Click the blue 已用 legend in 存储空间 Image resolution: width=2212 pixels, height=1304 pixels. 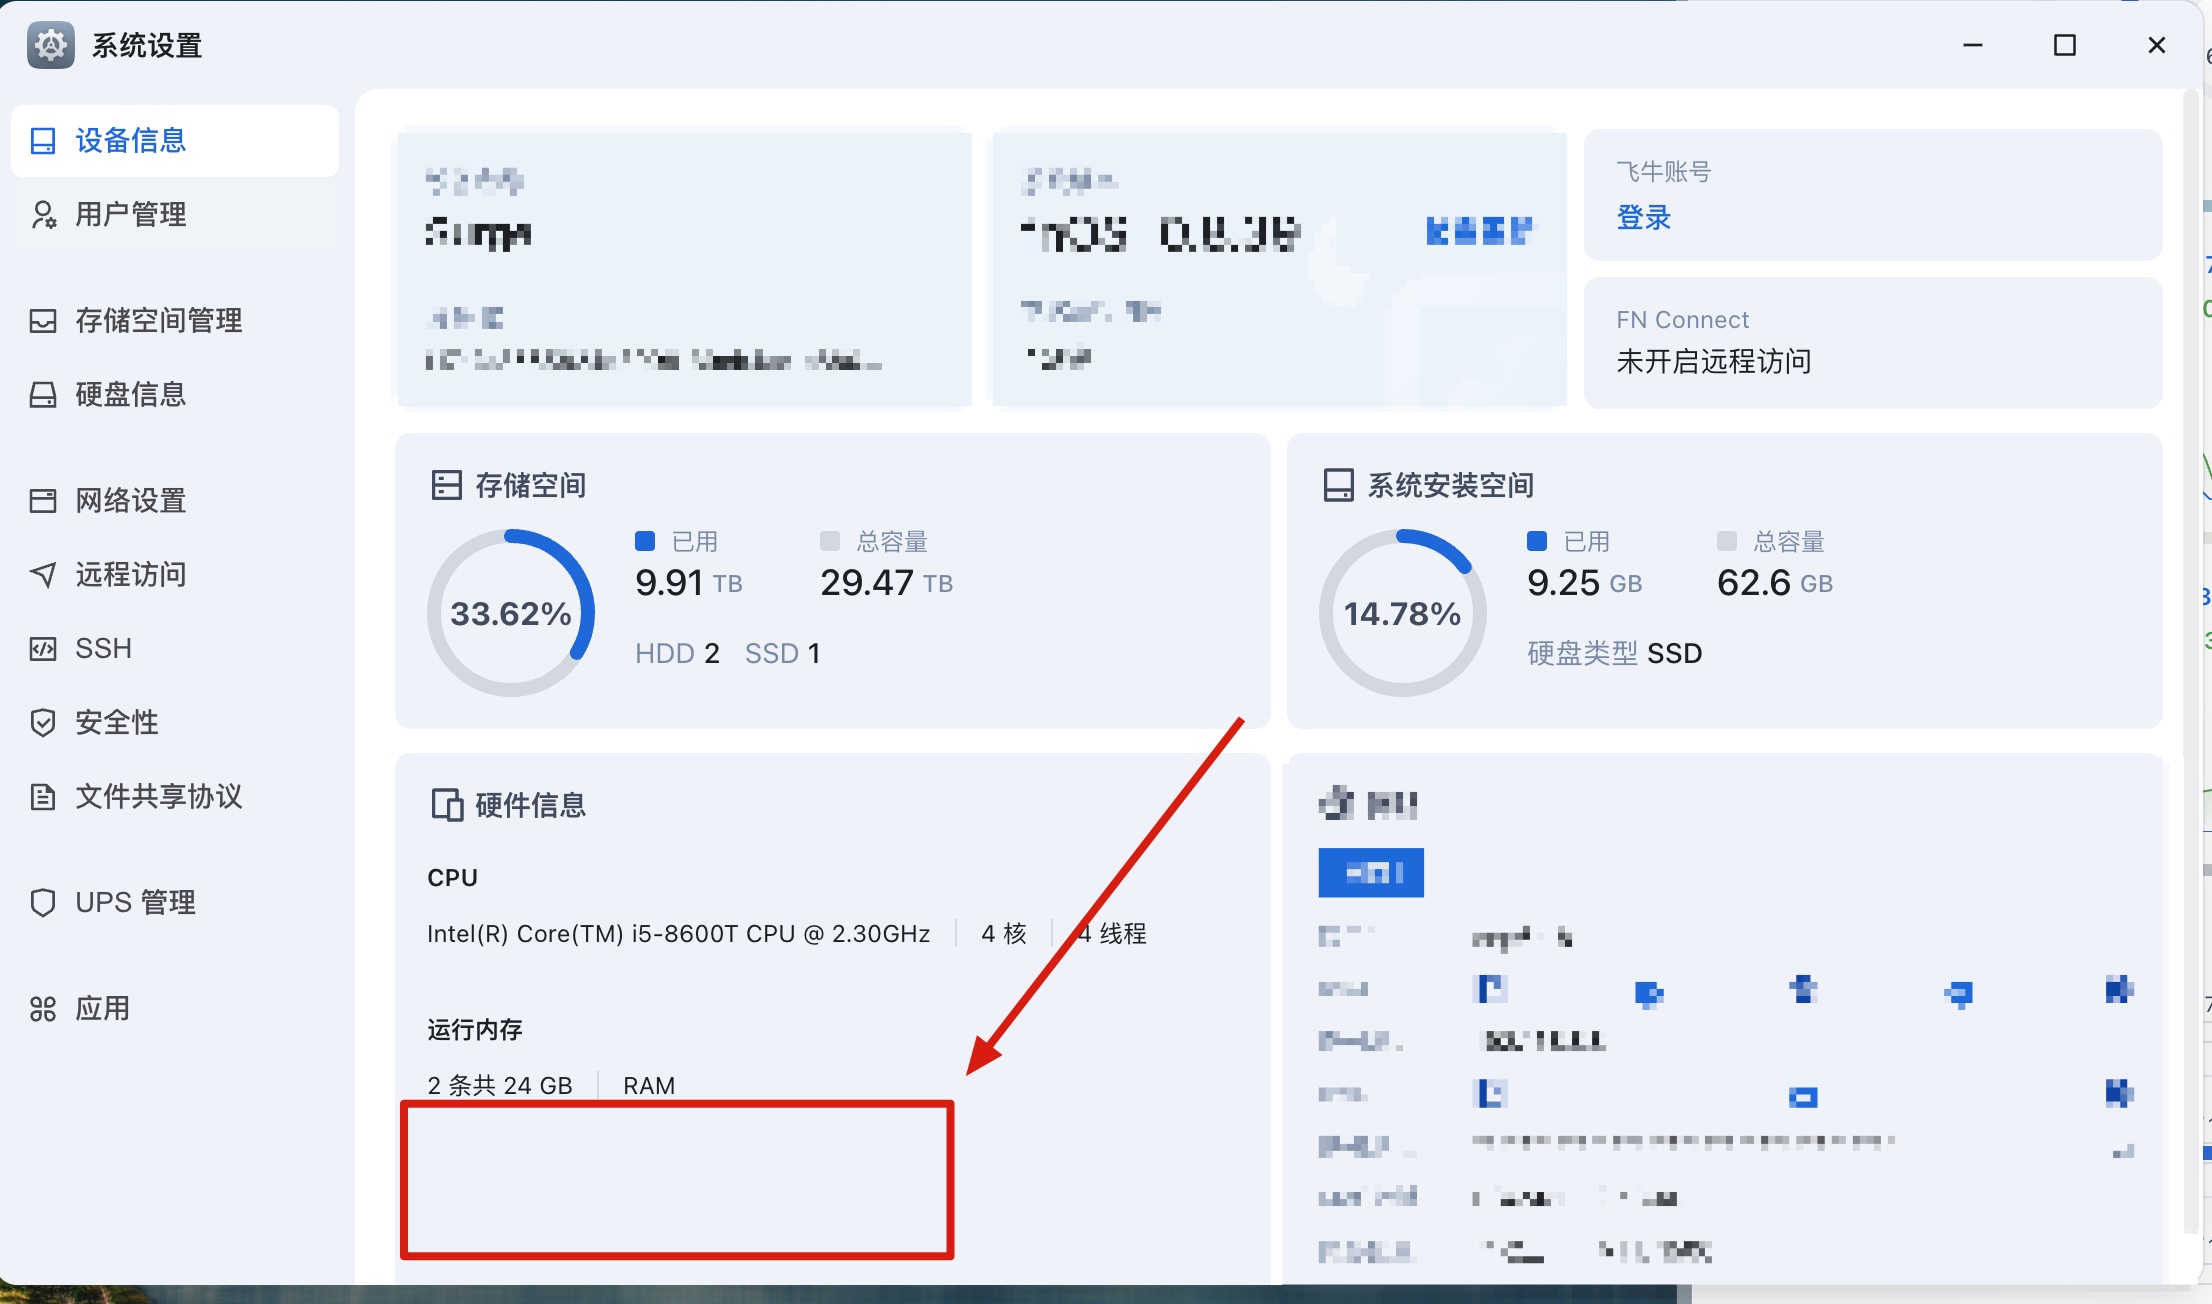(x=677, y=542)
